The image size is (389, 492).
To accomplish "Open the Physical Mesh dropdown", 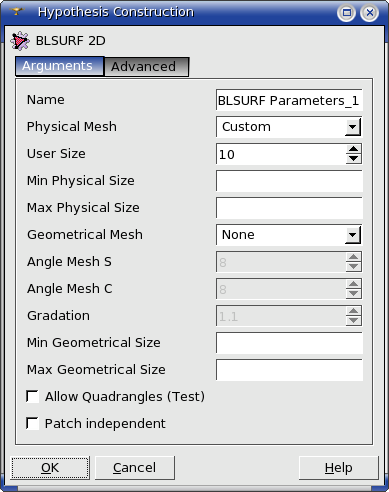I will tap(289, 127).
